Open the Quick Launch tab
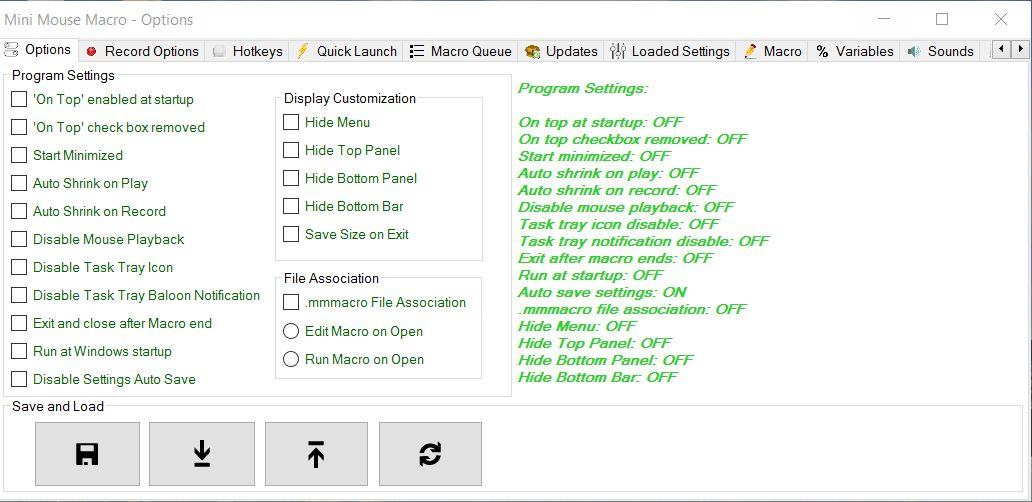1032x502 pixels. click(346, 51)
